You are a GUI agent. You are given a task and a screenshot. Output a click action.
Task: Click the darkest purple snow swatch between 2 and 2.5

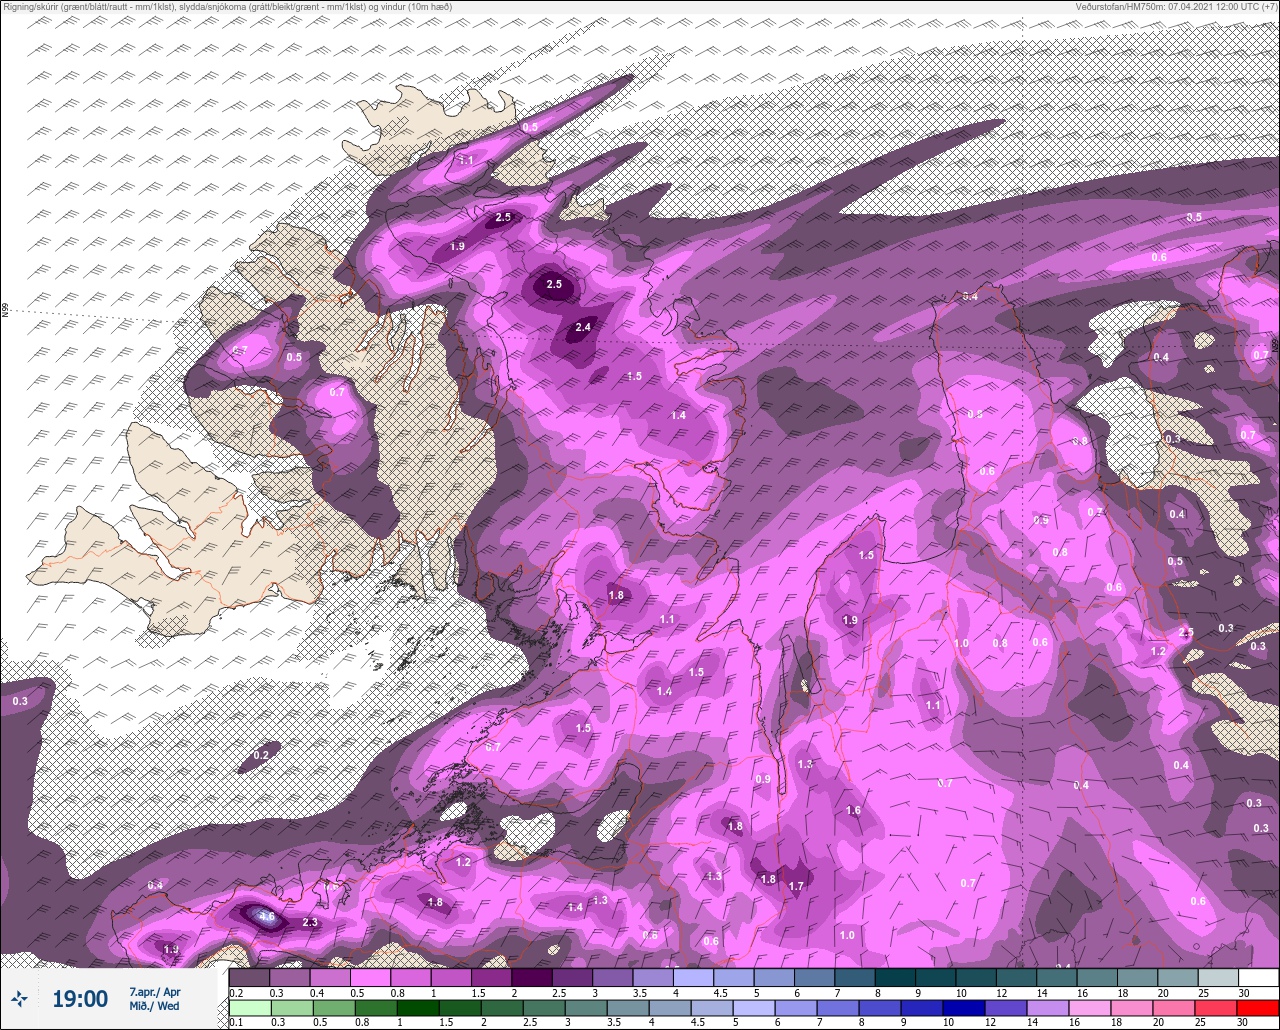(531, 977)
